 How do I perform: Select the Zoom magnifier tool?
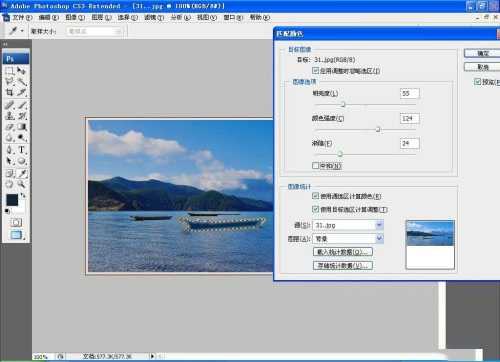22,184
